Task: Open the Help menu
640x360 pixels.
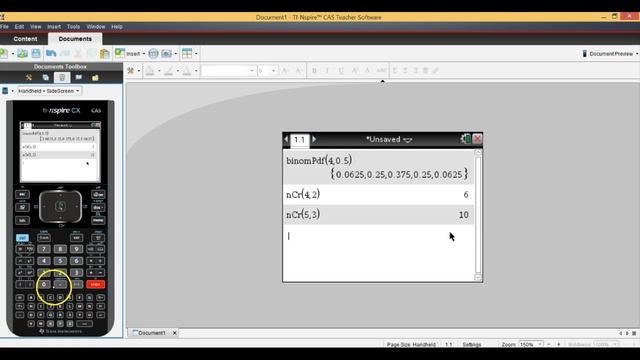Action: [x=117, y=27]
